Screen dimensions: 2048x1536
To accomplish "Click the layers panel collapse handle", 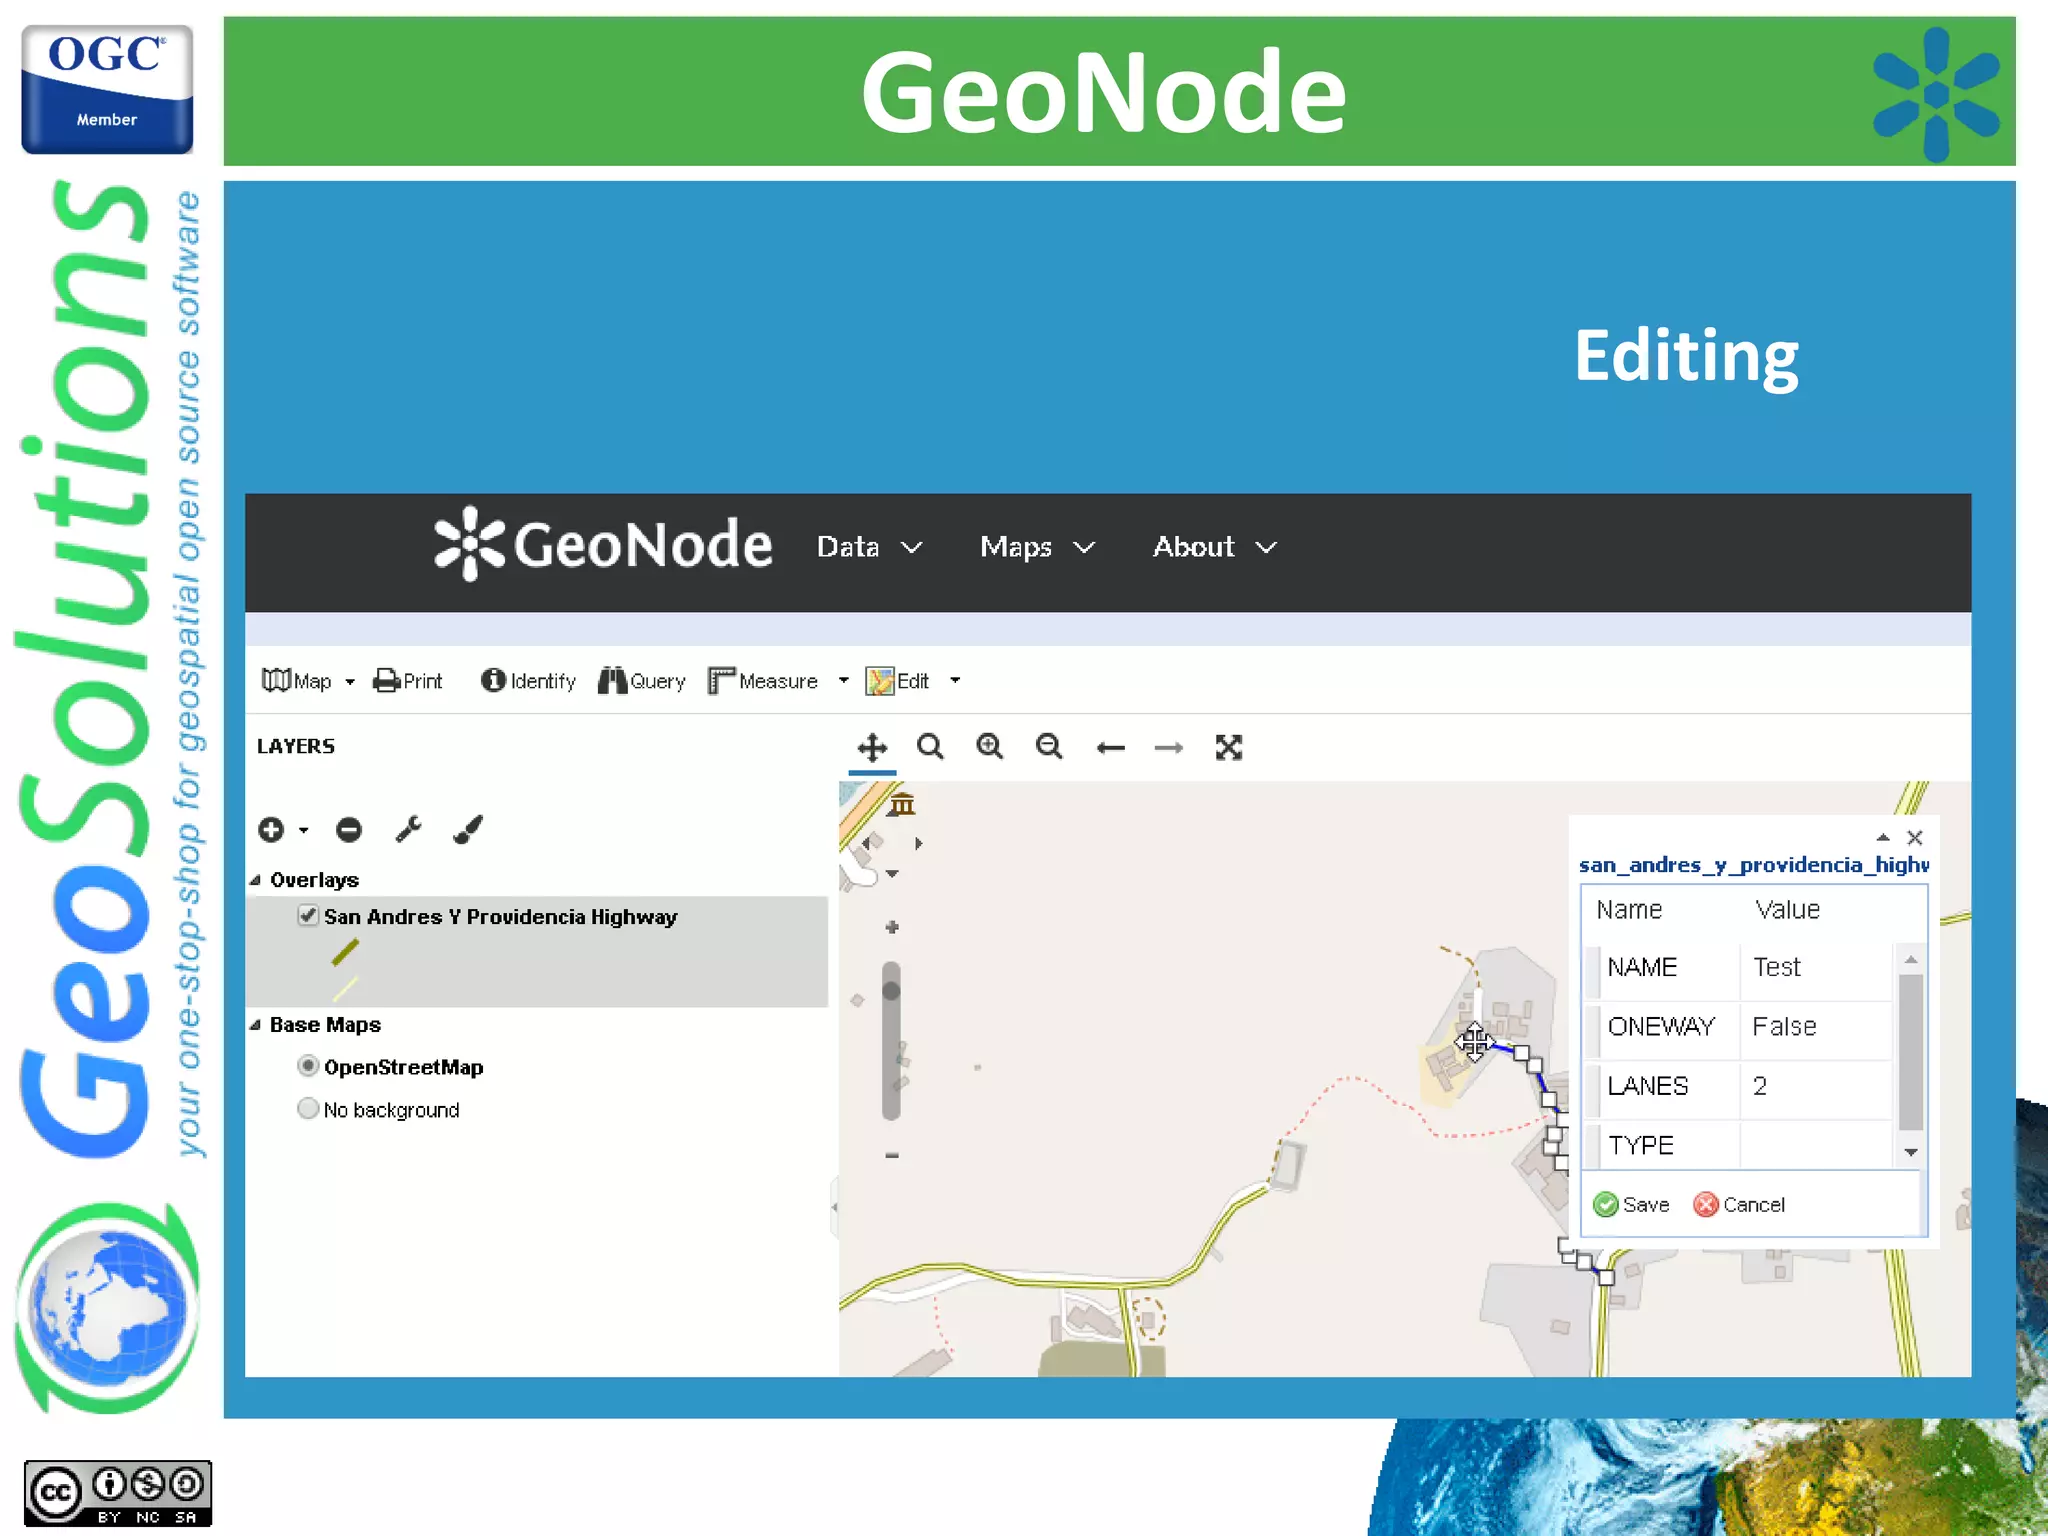I will coord(834,1207).
